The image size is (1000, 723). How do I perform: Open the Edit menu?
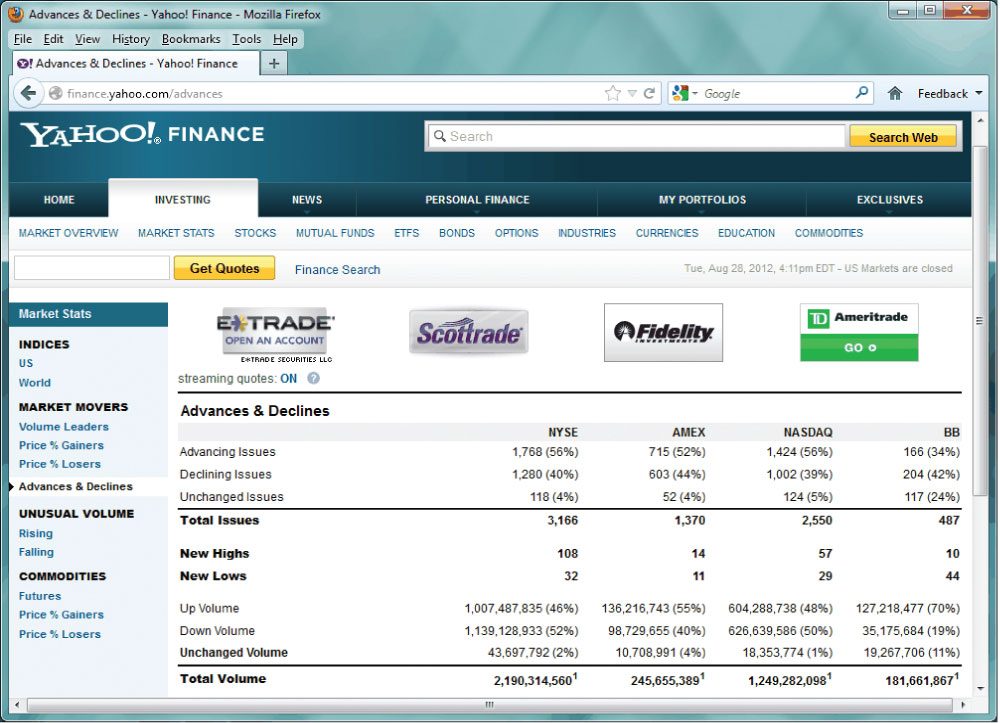click(53, 39)
